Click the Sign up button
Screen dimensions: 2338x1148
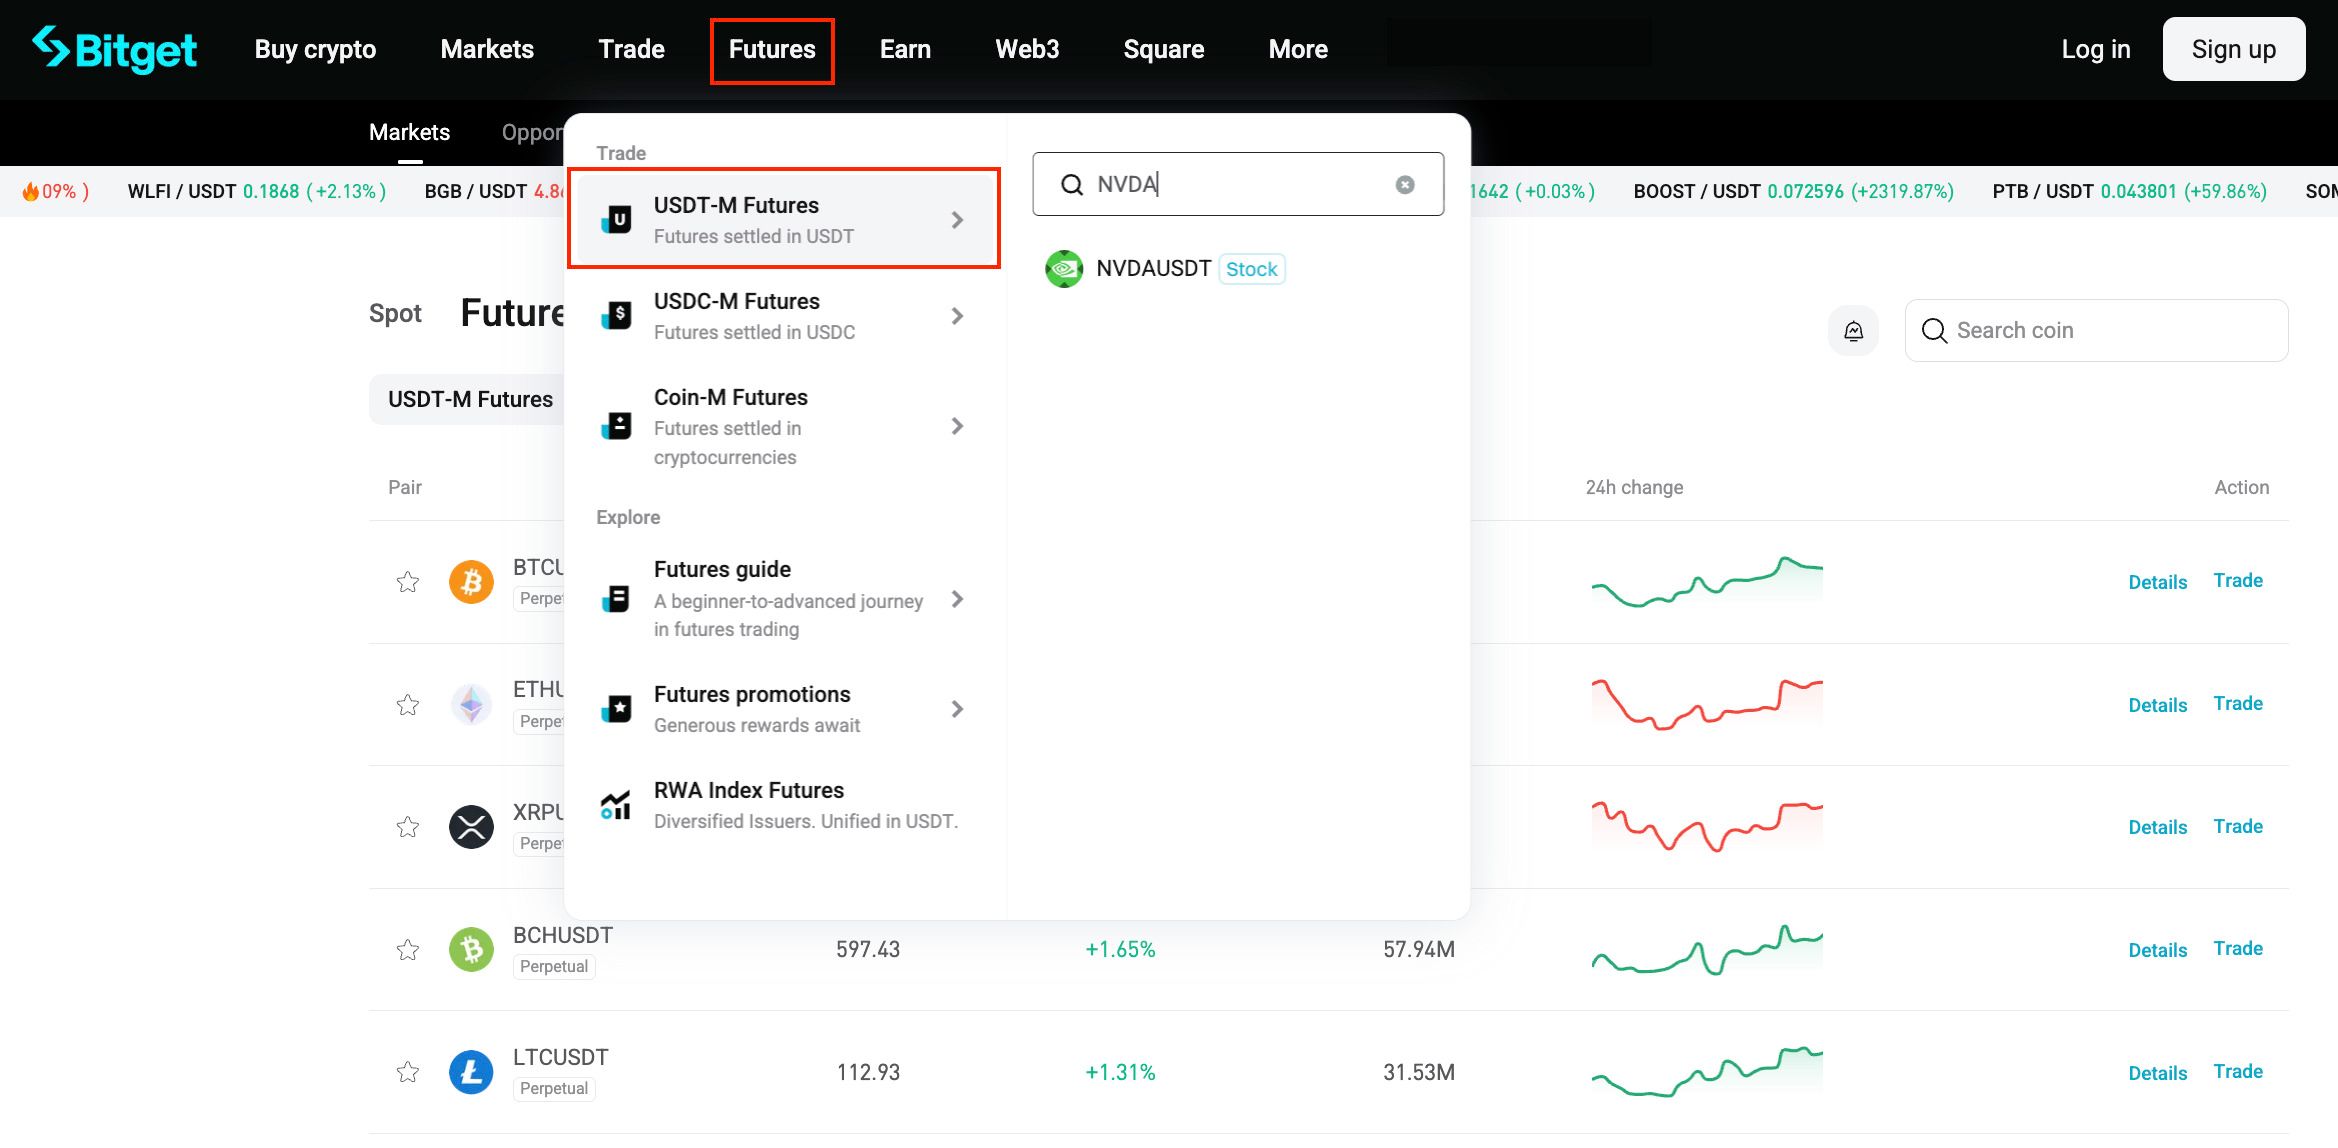click(2233, 49)
